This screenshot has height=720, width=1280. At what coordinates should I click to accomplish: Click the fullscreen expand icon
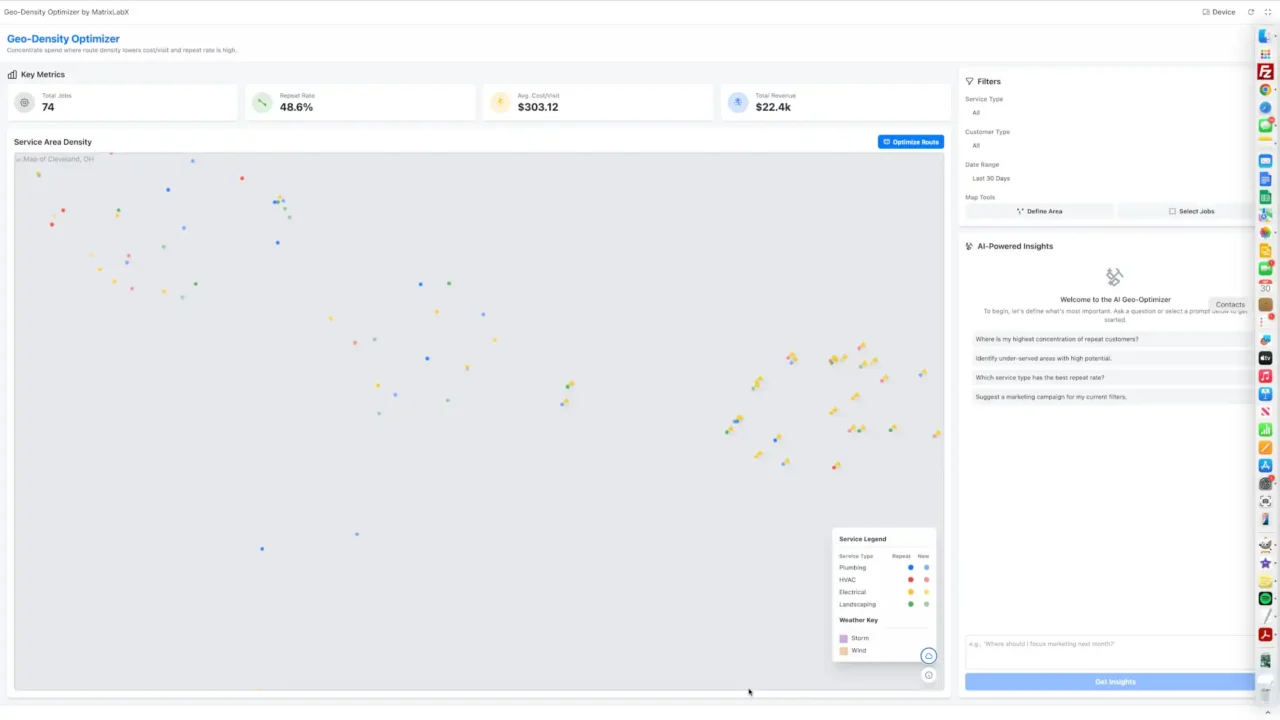click(x=1268, y=12)
